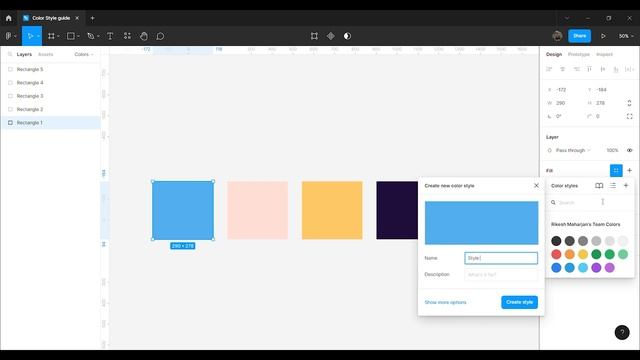
Task: Open the Resources panel icon
Action: [127, 36]
